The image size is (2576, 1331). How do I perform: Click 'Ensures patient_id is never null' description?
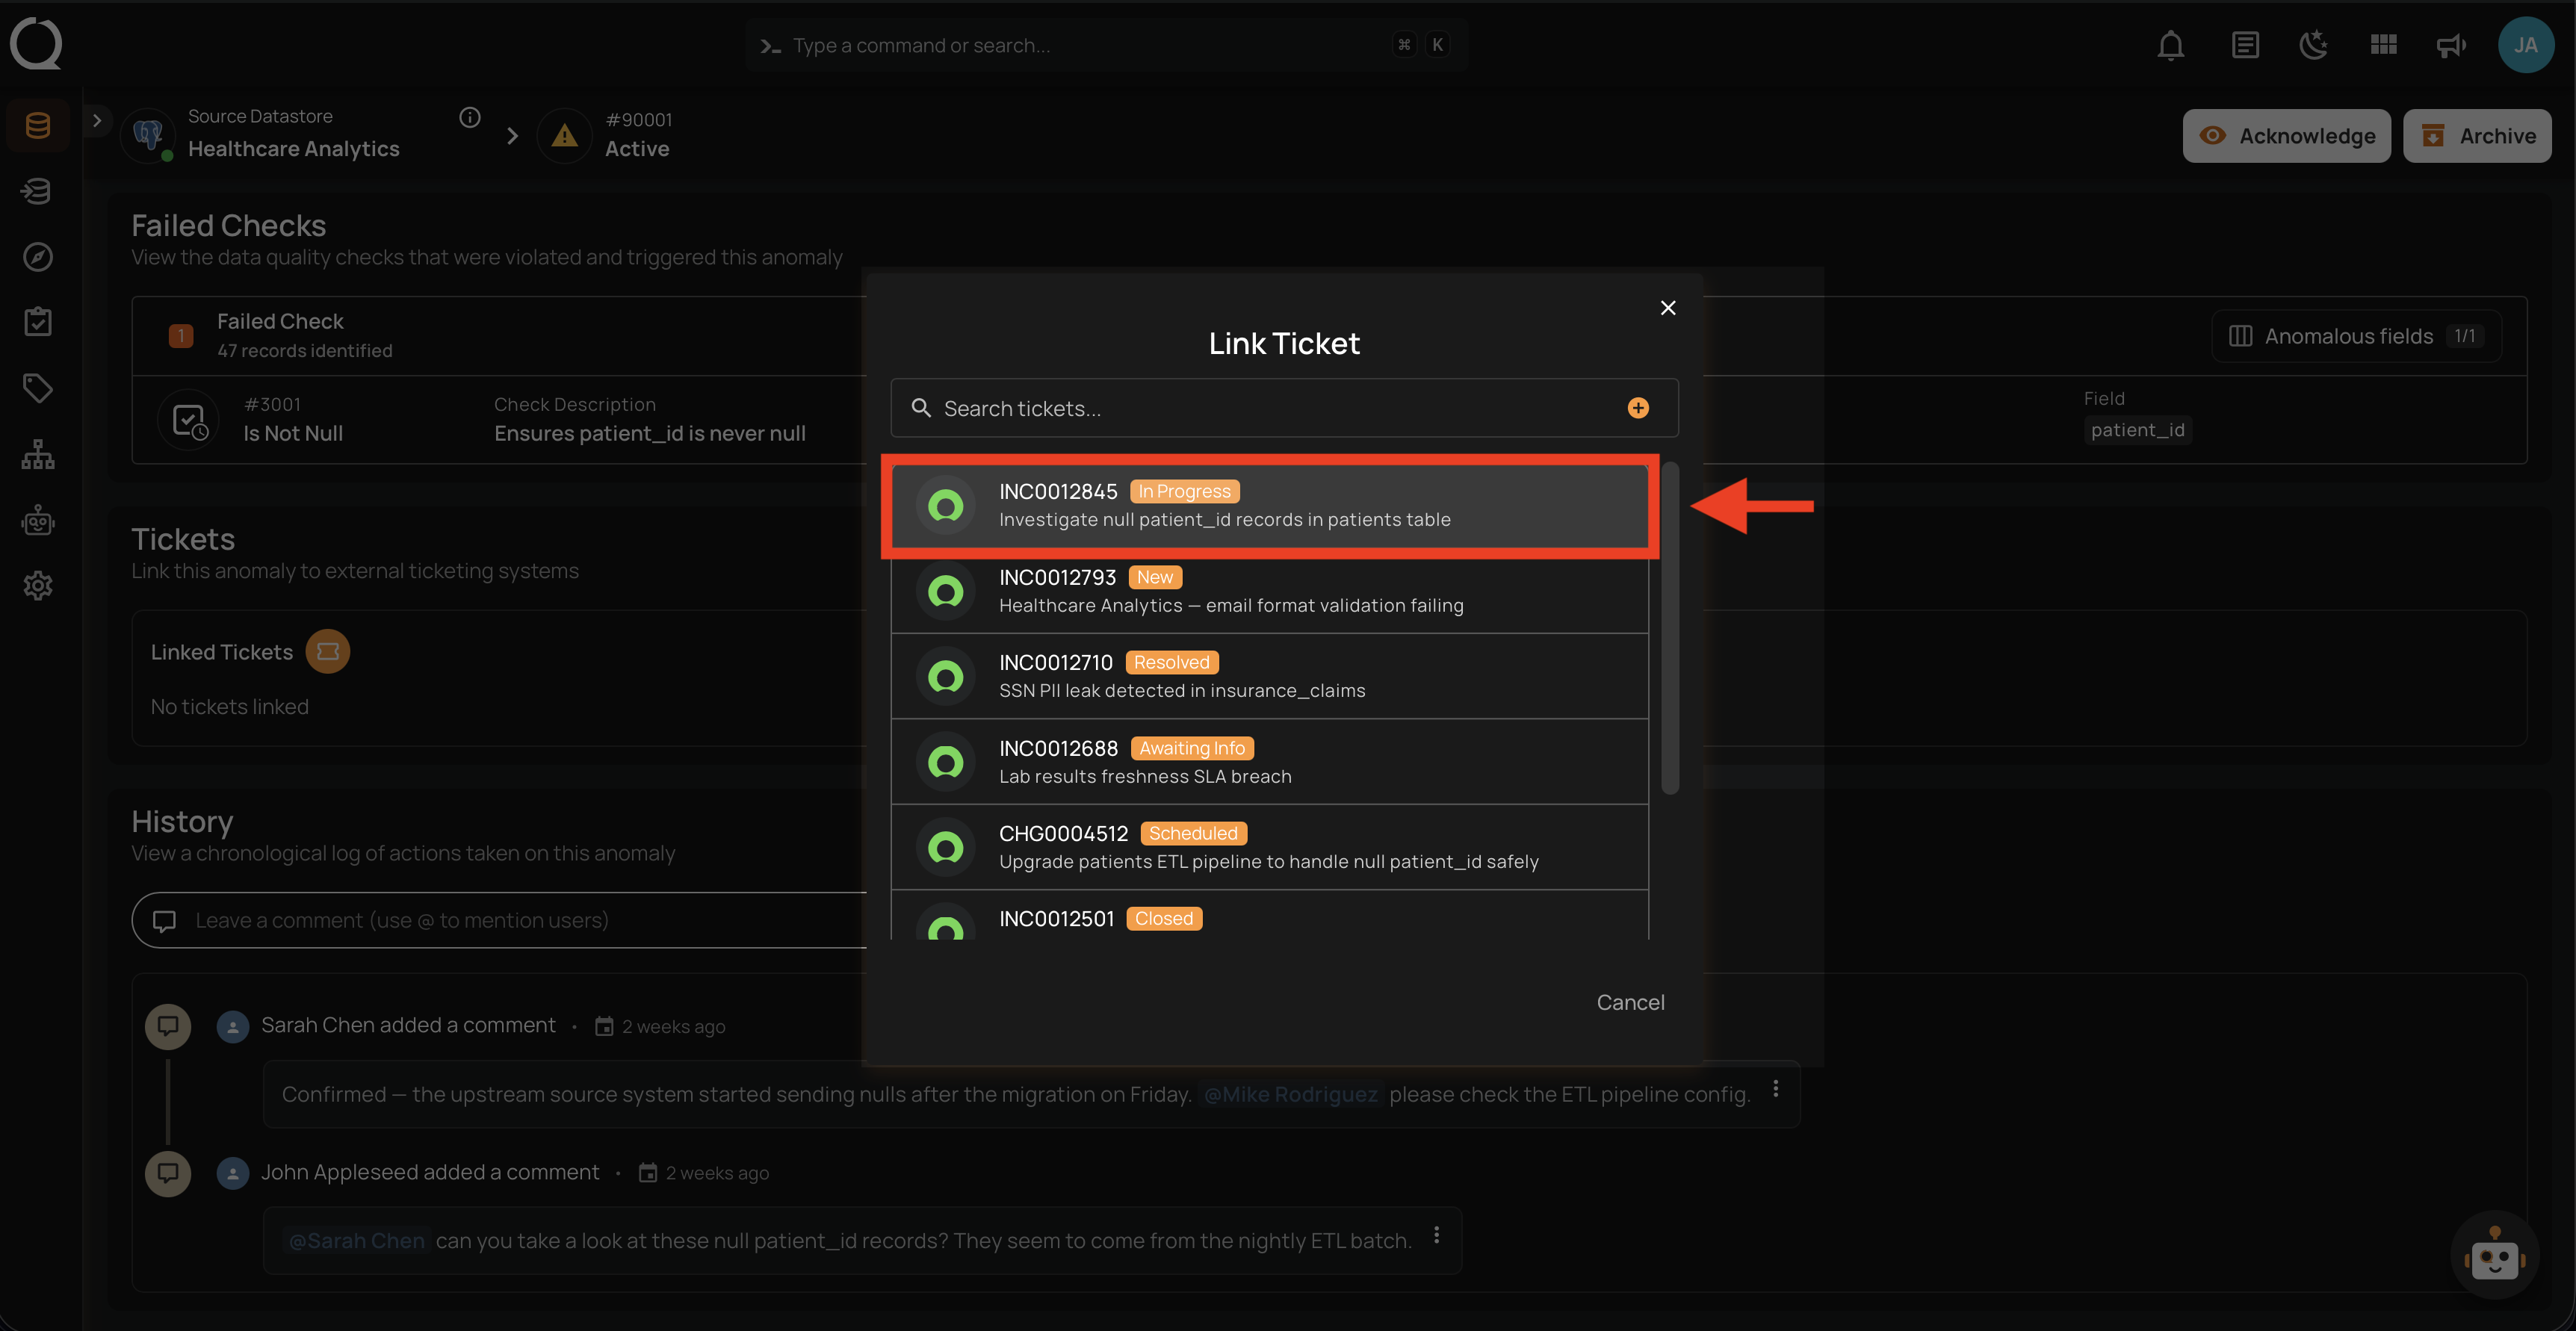(650, 434)
